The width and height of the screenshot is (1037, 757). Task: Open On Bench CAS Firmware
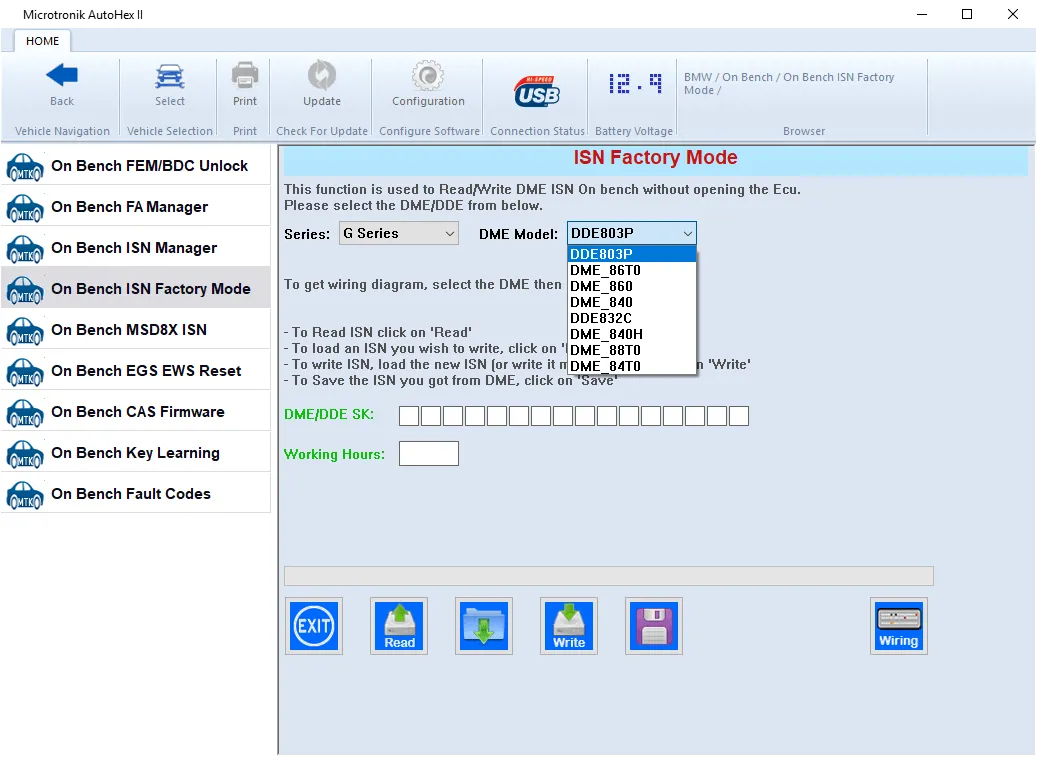tap(136, 412)
